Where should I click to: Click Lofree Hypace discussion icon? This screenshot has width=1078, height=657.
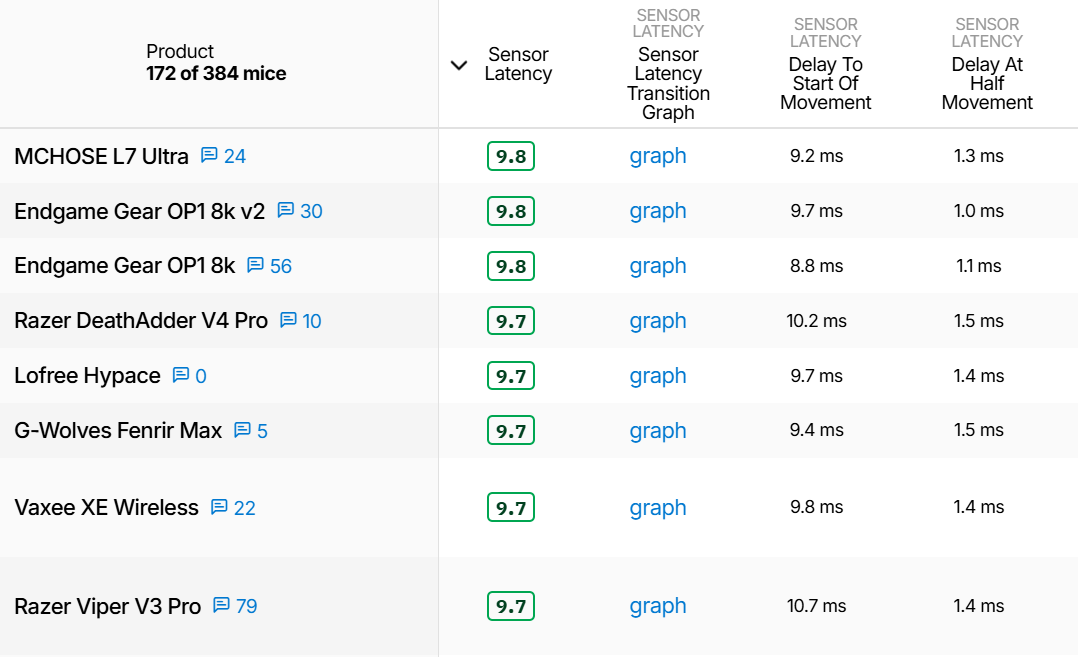pyautogui.click(x=181, y=375)
